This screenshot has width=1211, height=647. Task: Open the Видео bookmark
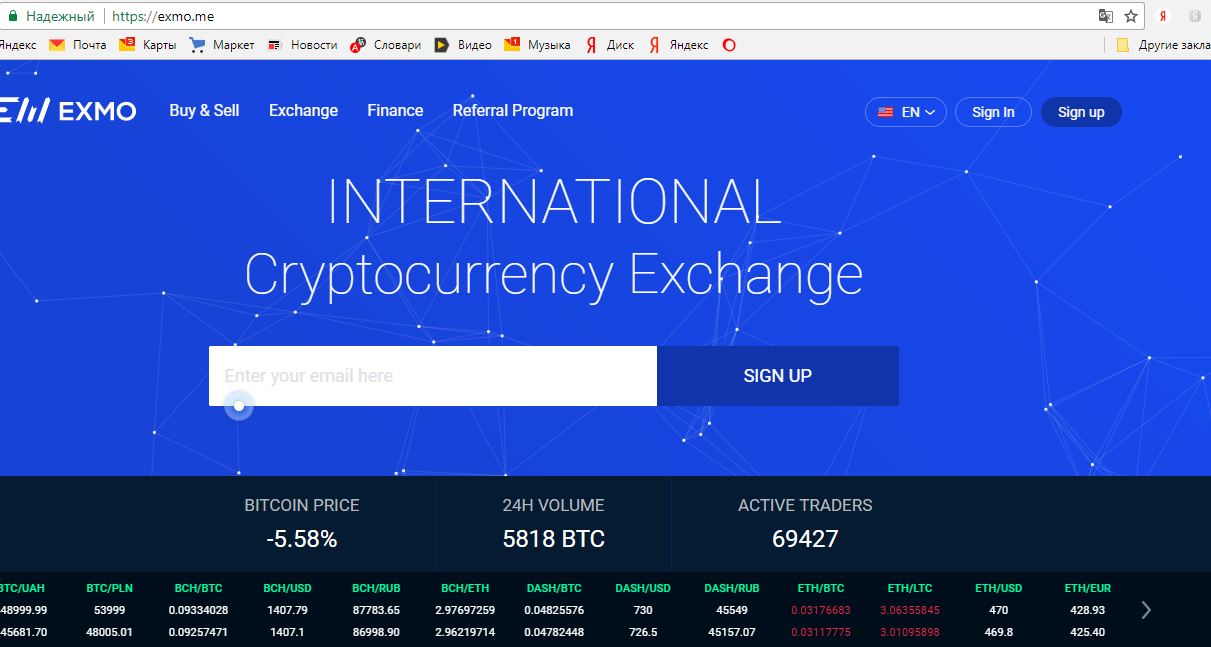pos(463,45)
